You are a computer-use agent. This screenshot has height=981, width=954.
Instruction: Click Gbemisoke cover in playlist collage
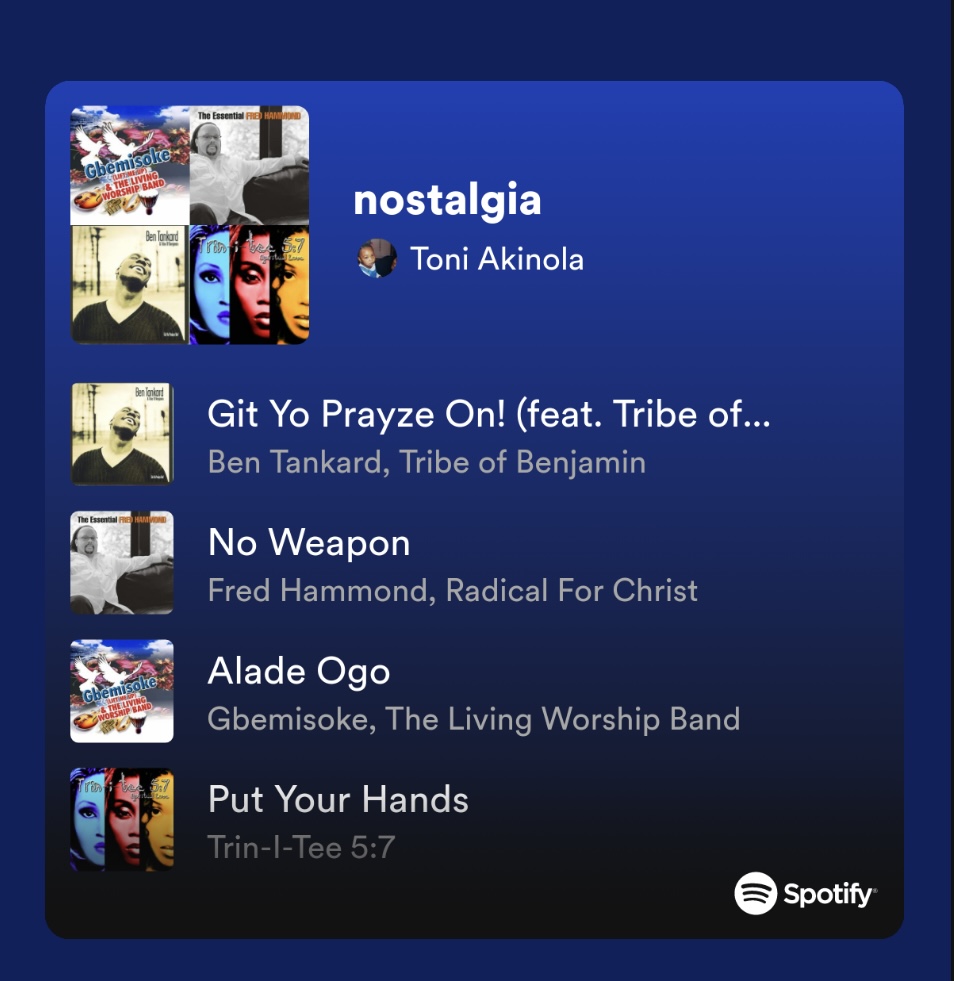tap(129, 165)
